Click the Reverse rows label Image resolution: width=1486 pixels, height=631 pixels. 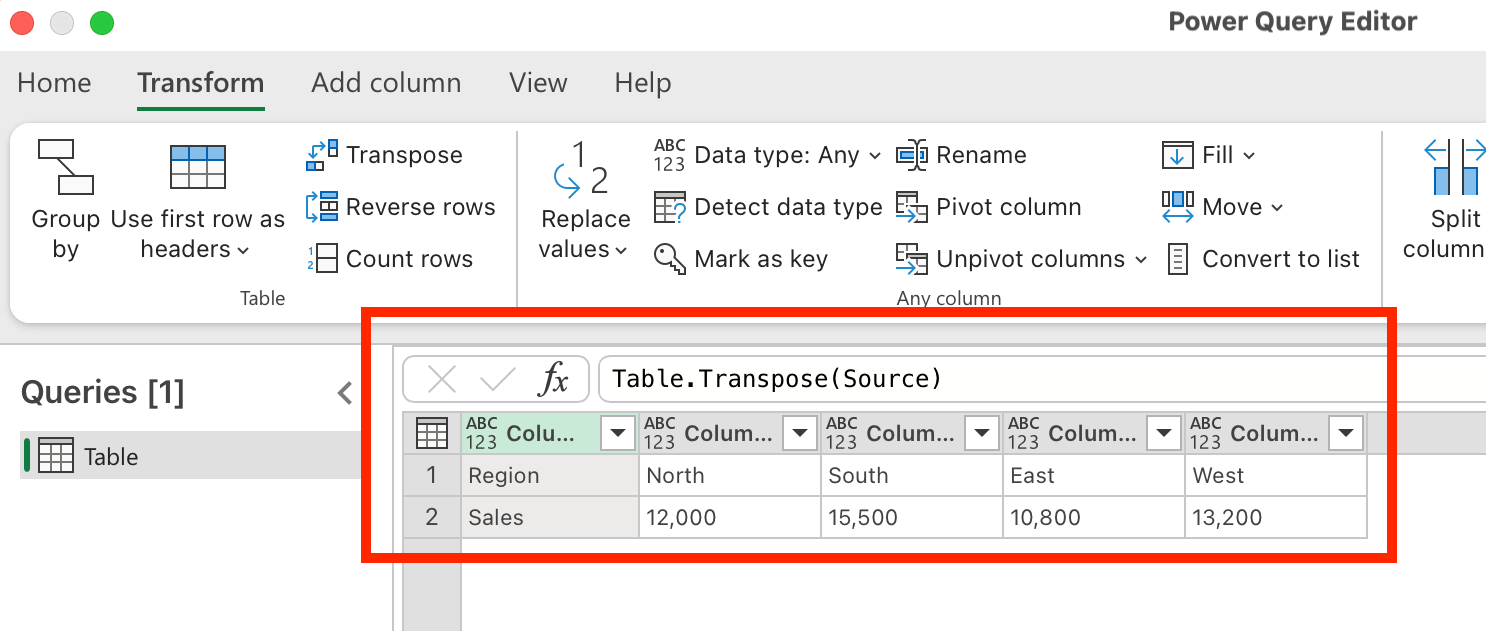[x=421, y=207]
